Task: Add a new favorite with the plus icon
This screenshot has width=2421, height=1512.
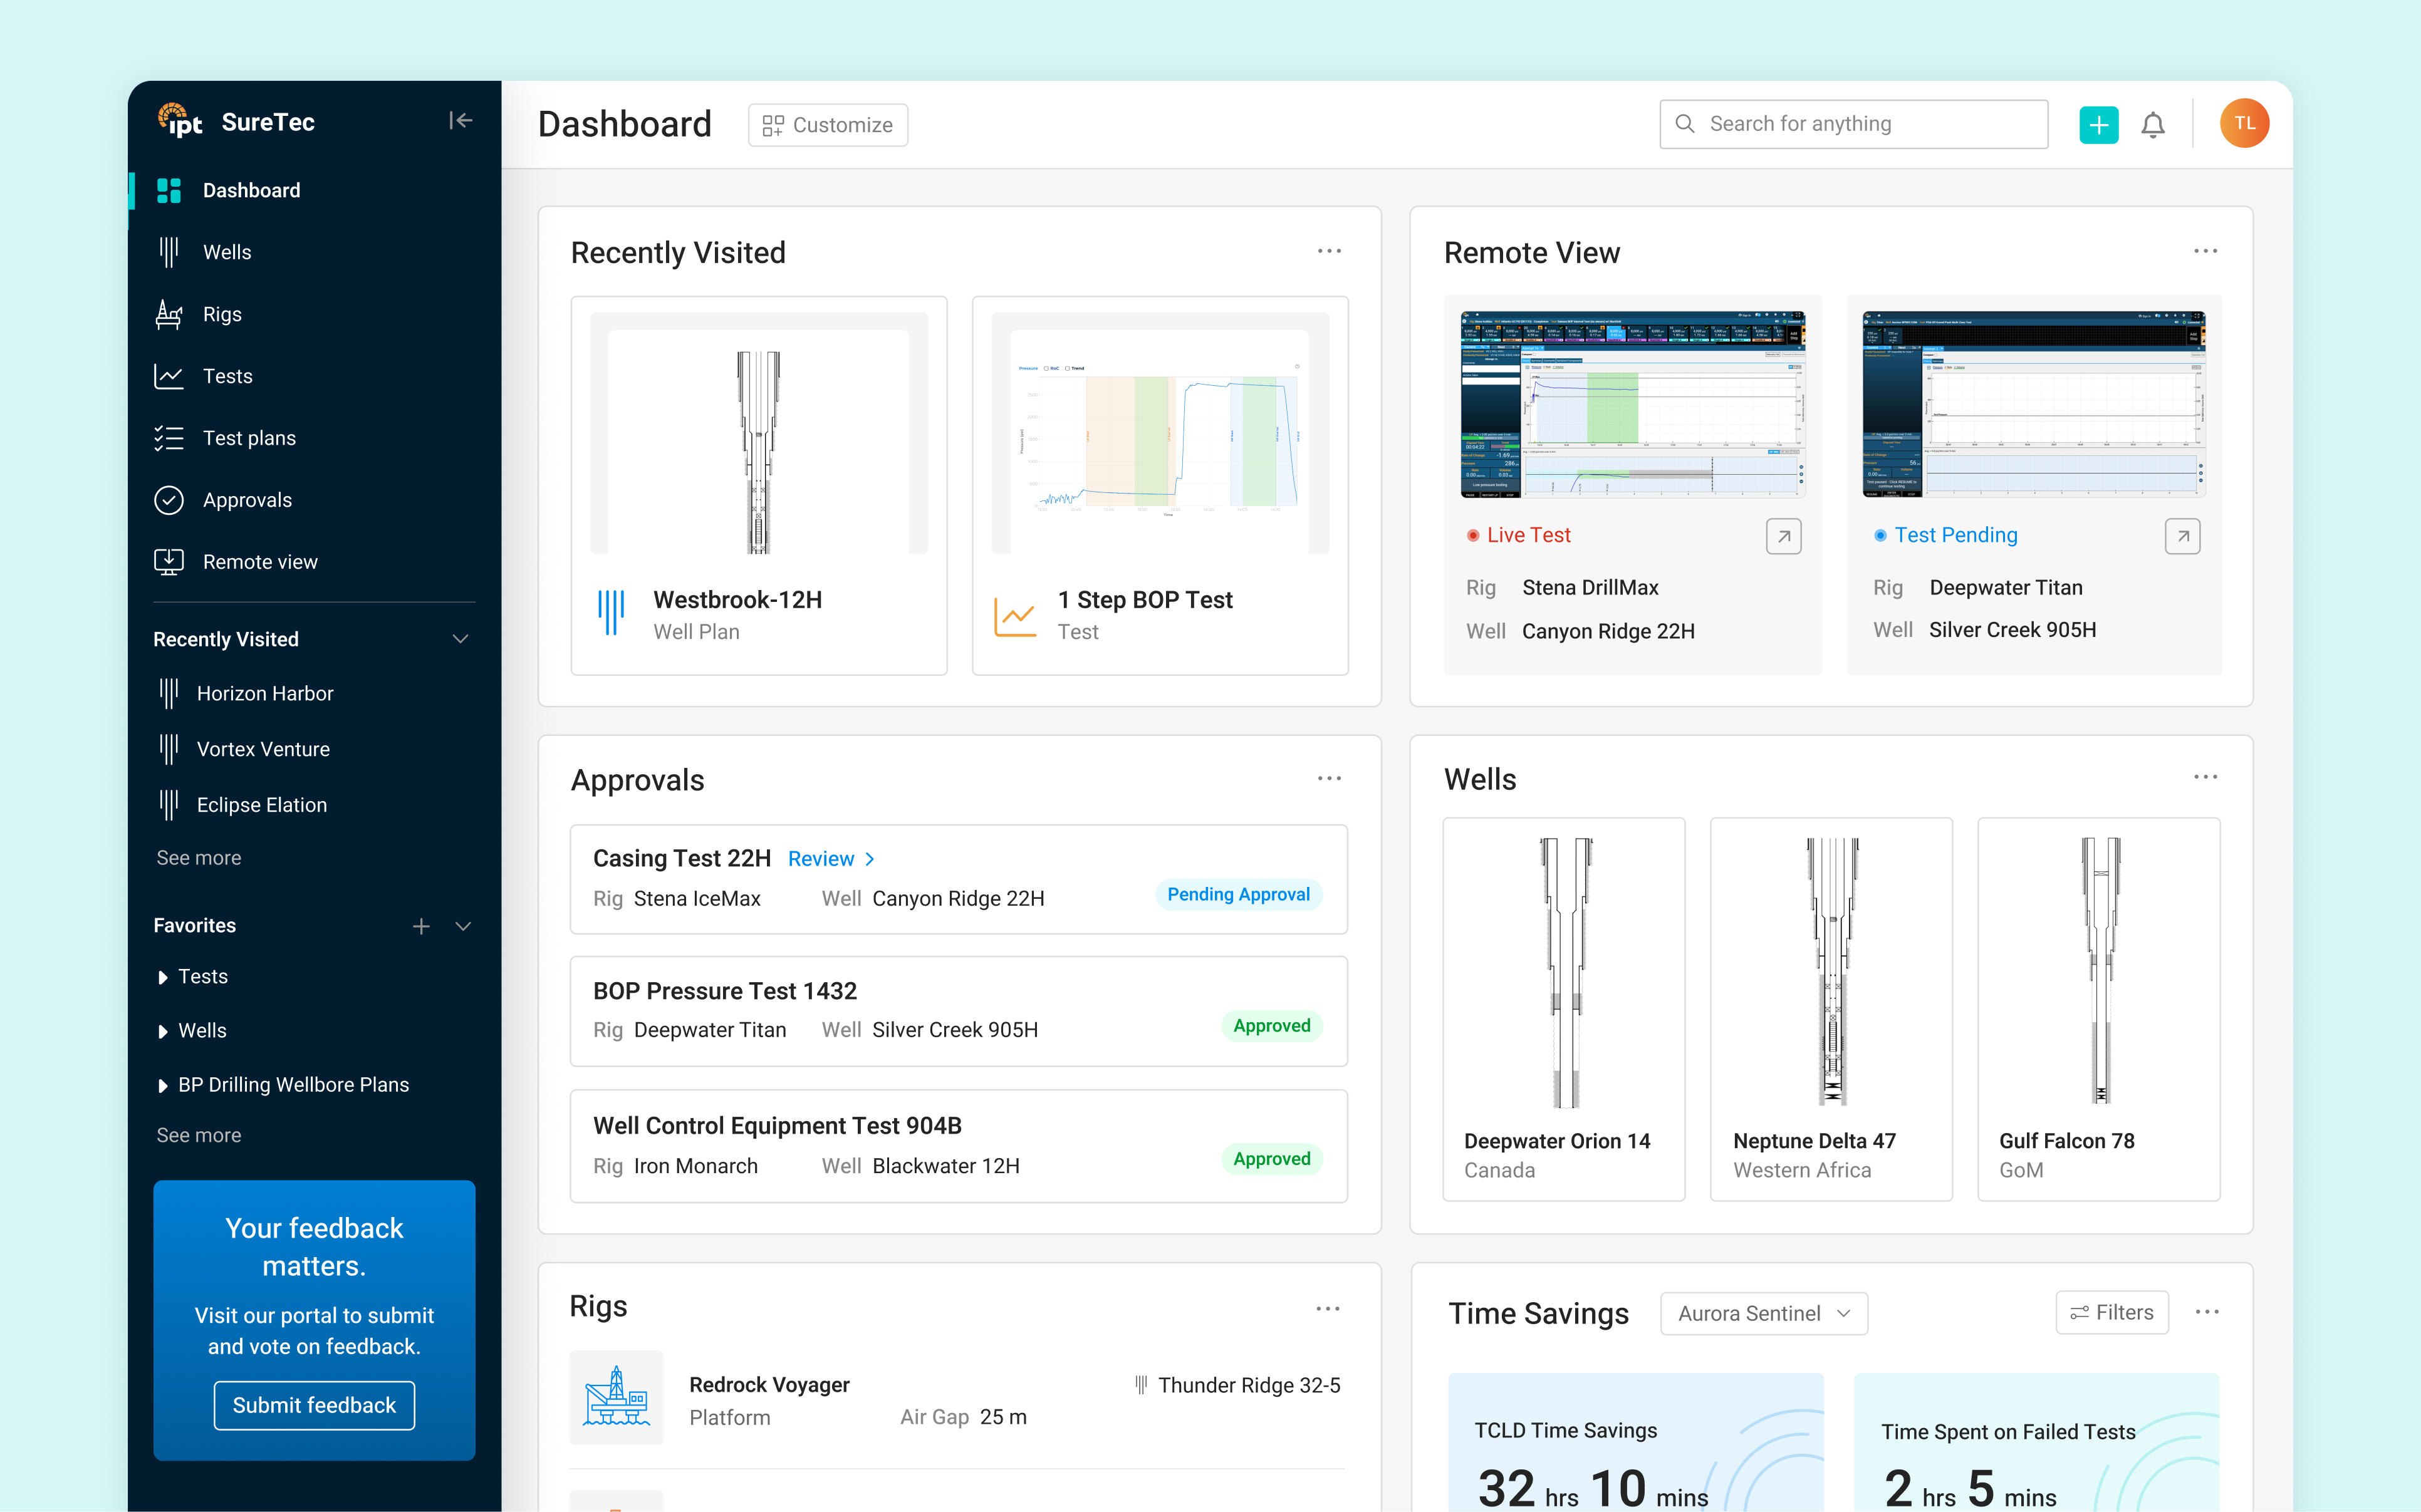Action: click(421, 926)
